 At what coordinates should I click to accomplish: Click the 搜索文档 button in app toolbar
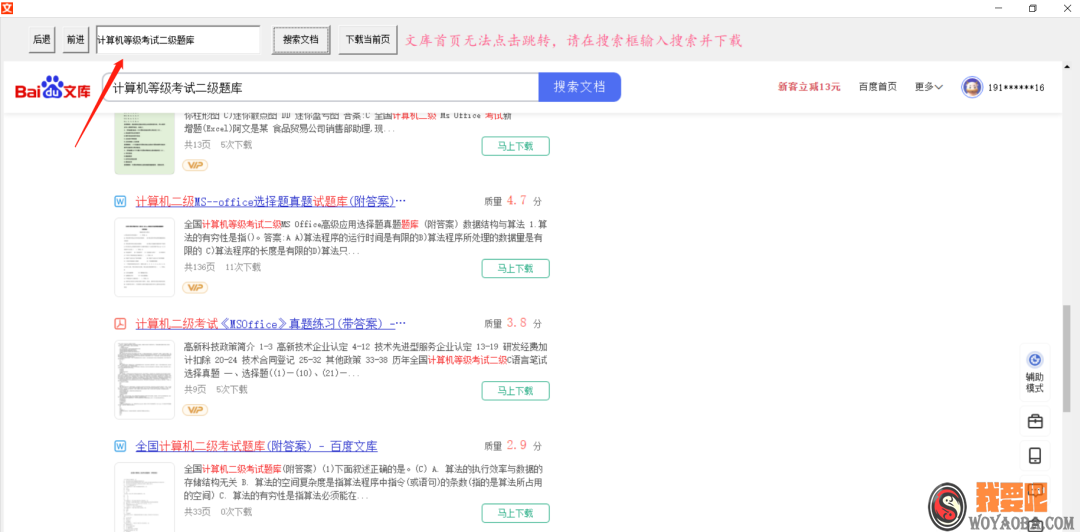click(x=300, y=40)
